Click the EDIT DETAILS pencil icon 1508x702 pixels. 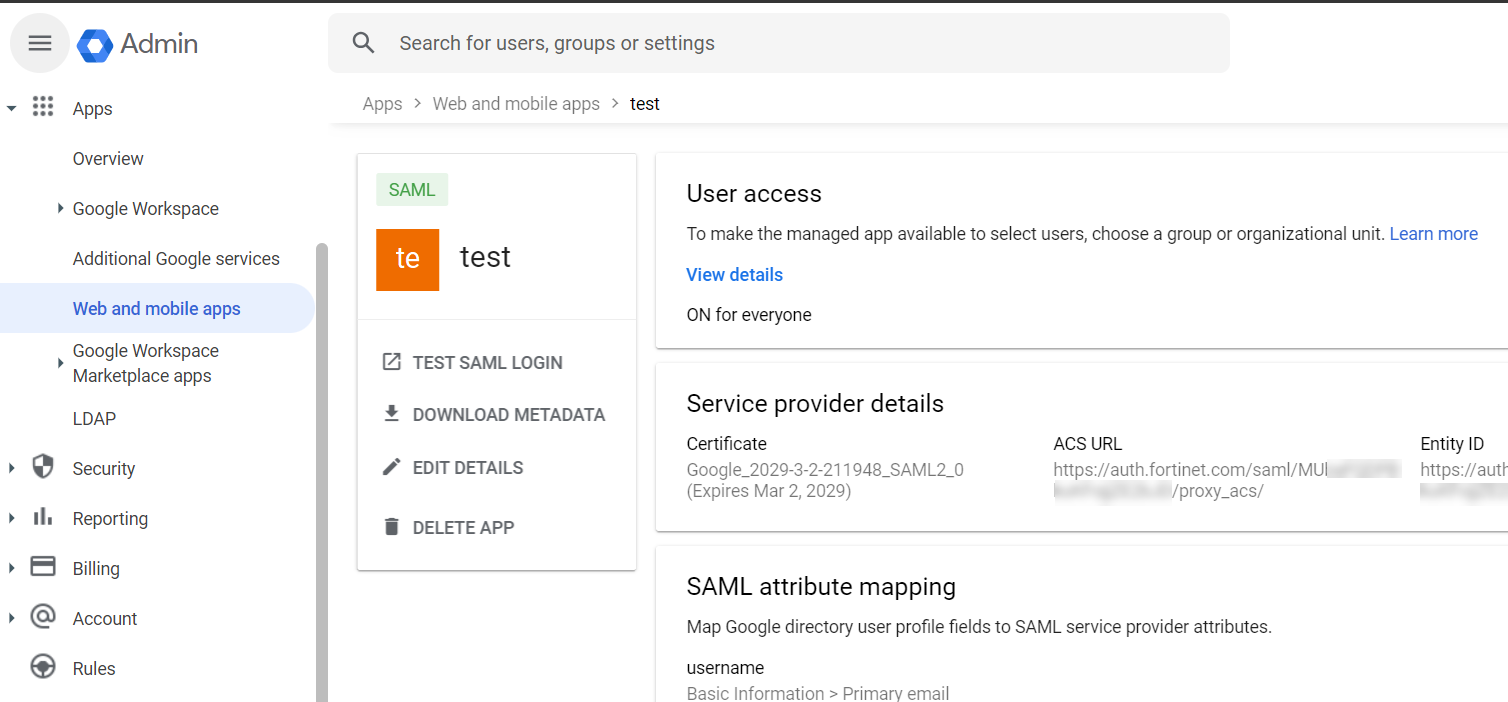(391, 466)
